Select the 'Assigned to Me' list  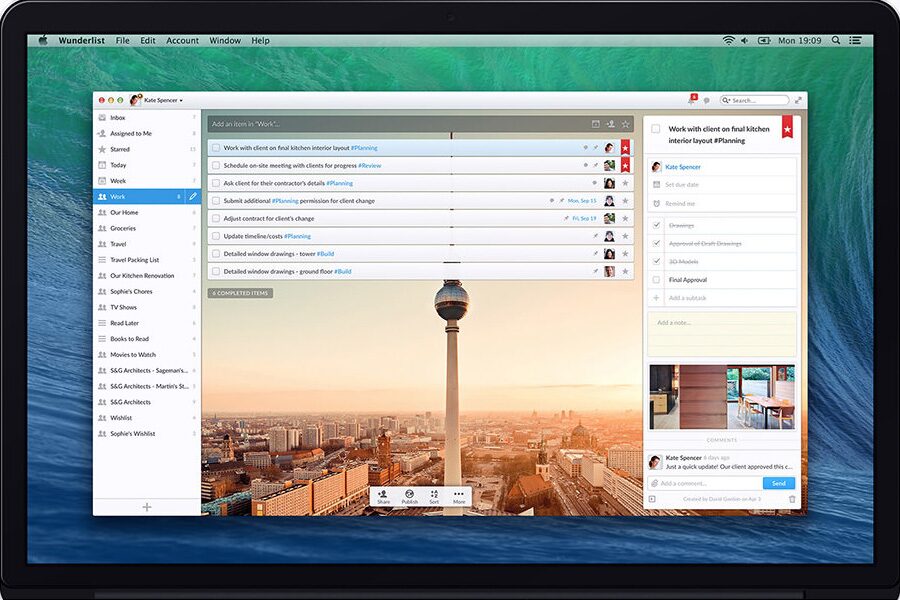point(146,133)
